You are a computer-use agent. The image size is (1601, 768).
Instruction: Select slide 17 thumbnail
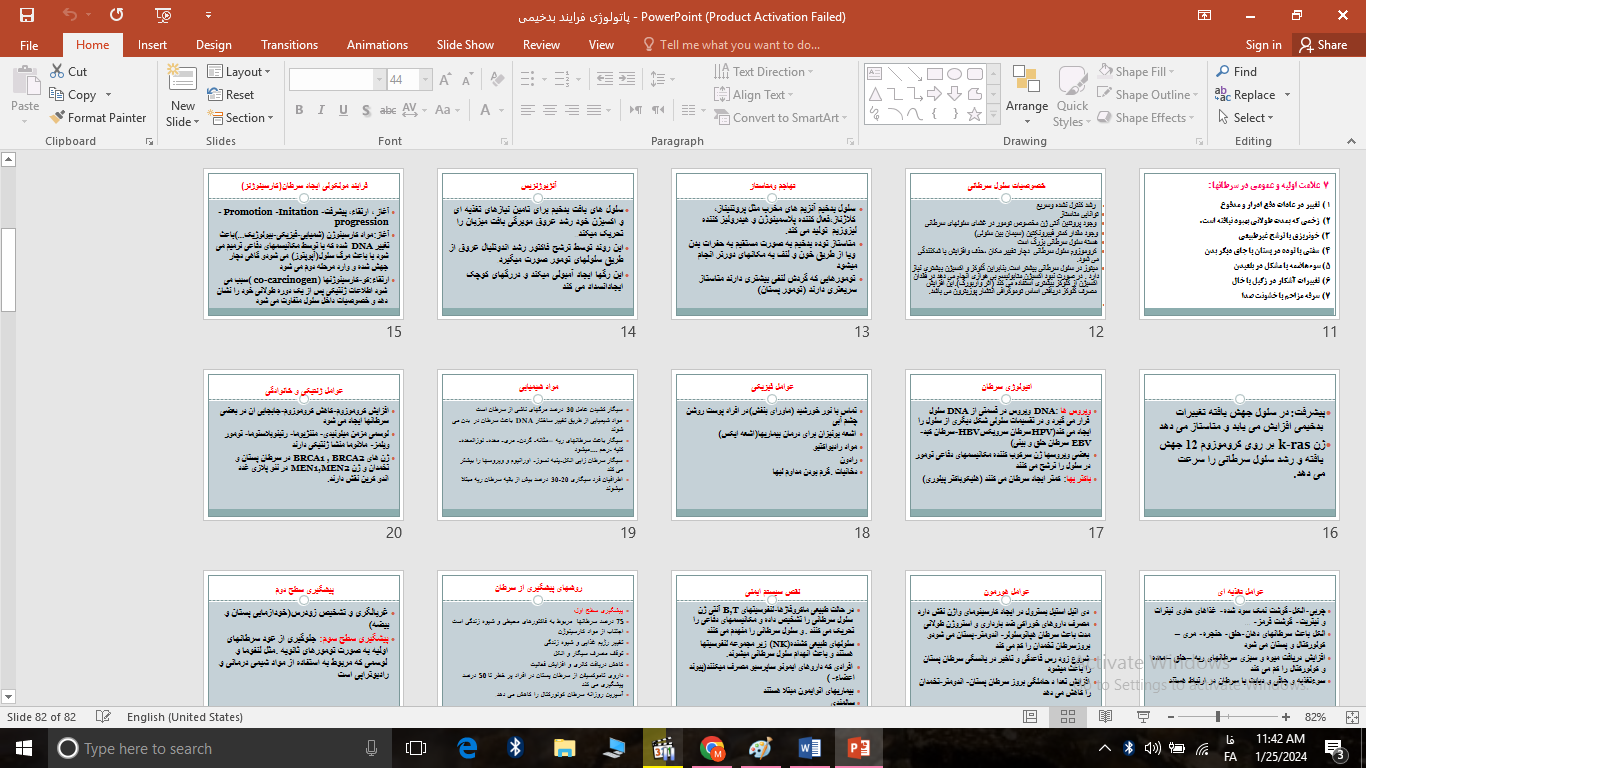click(1005, 445)
